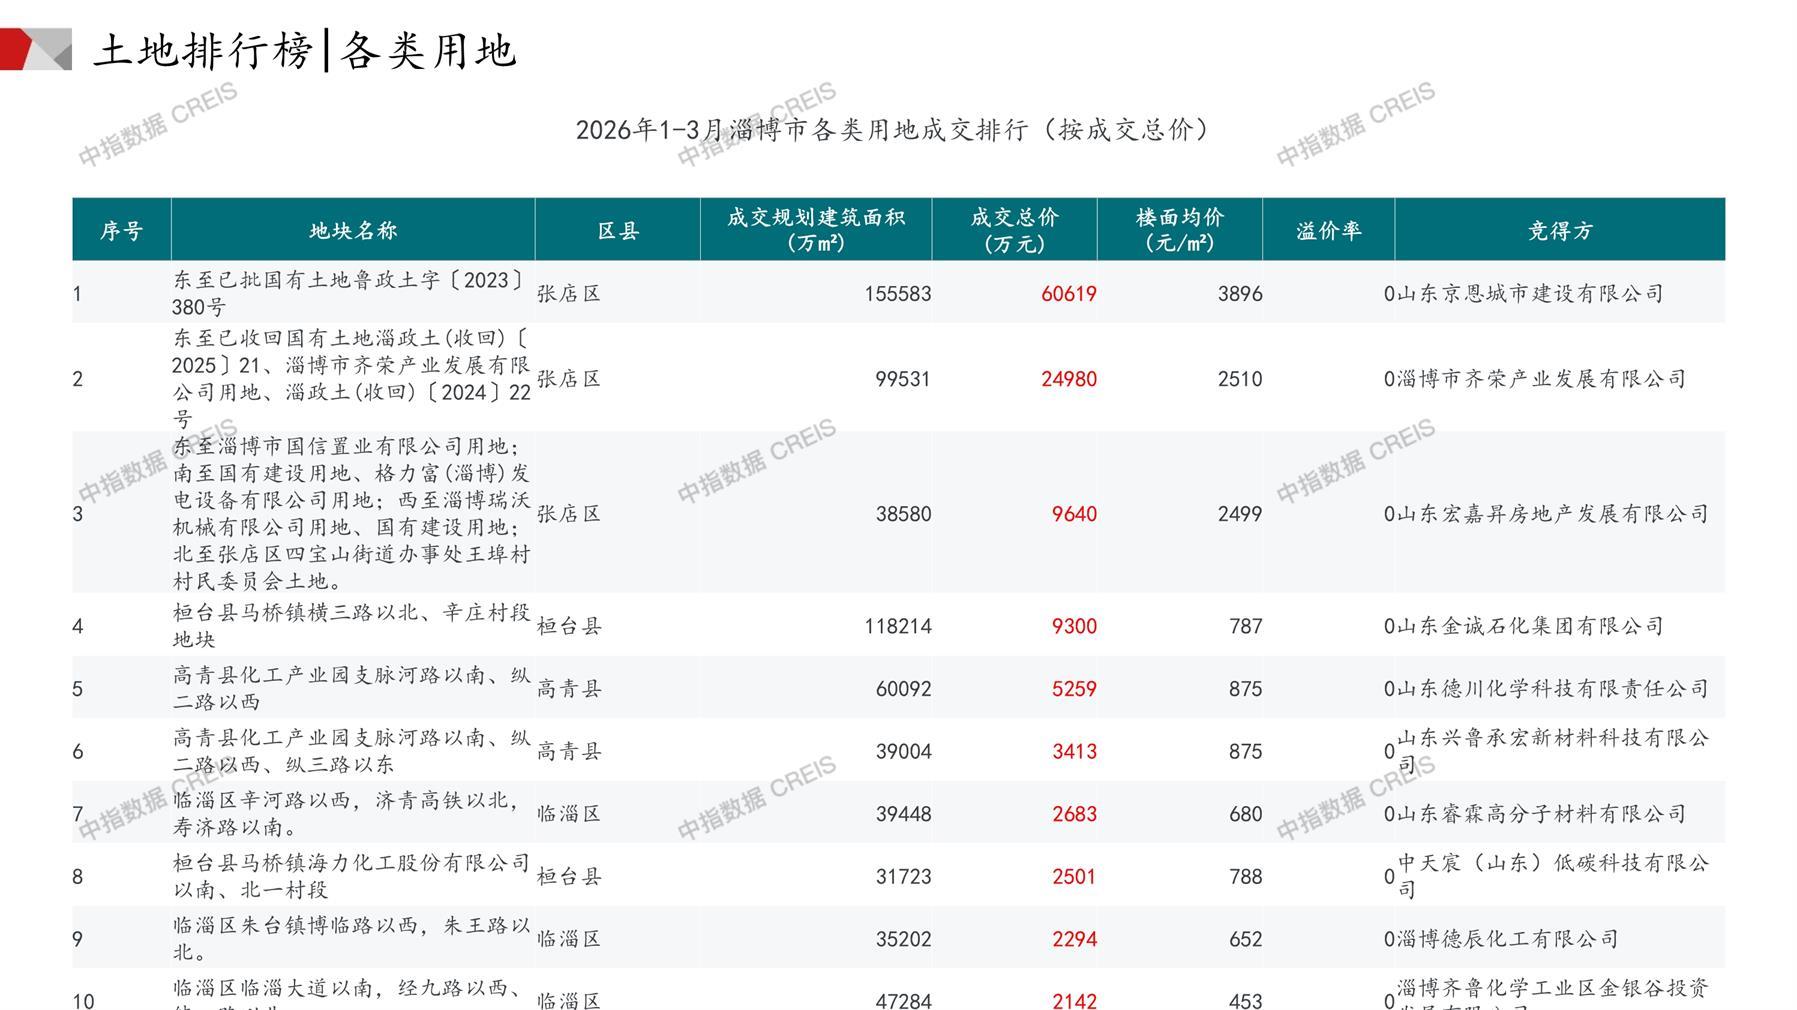This screenshot has width=1797, height=1010.
Task: Click 山东金诚石化集团有限公司 bidder name
Action: click(1530, 626)
